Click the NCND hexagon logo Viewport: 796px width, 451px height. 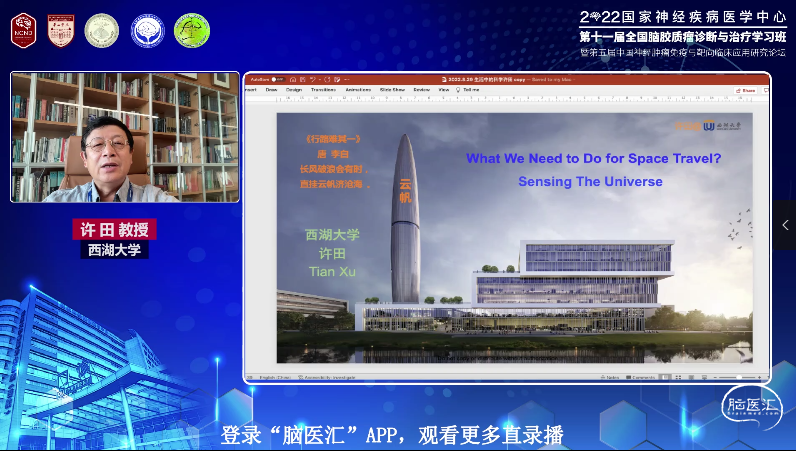tap(23, 30)
